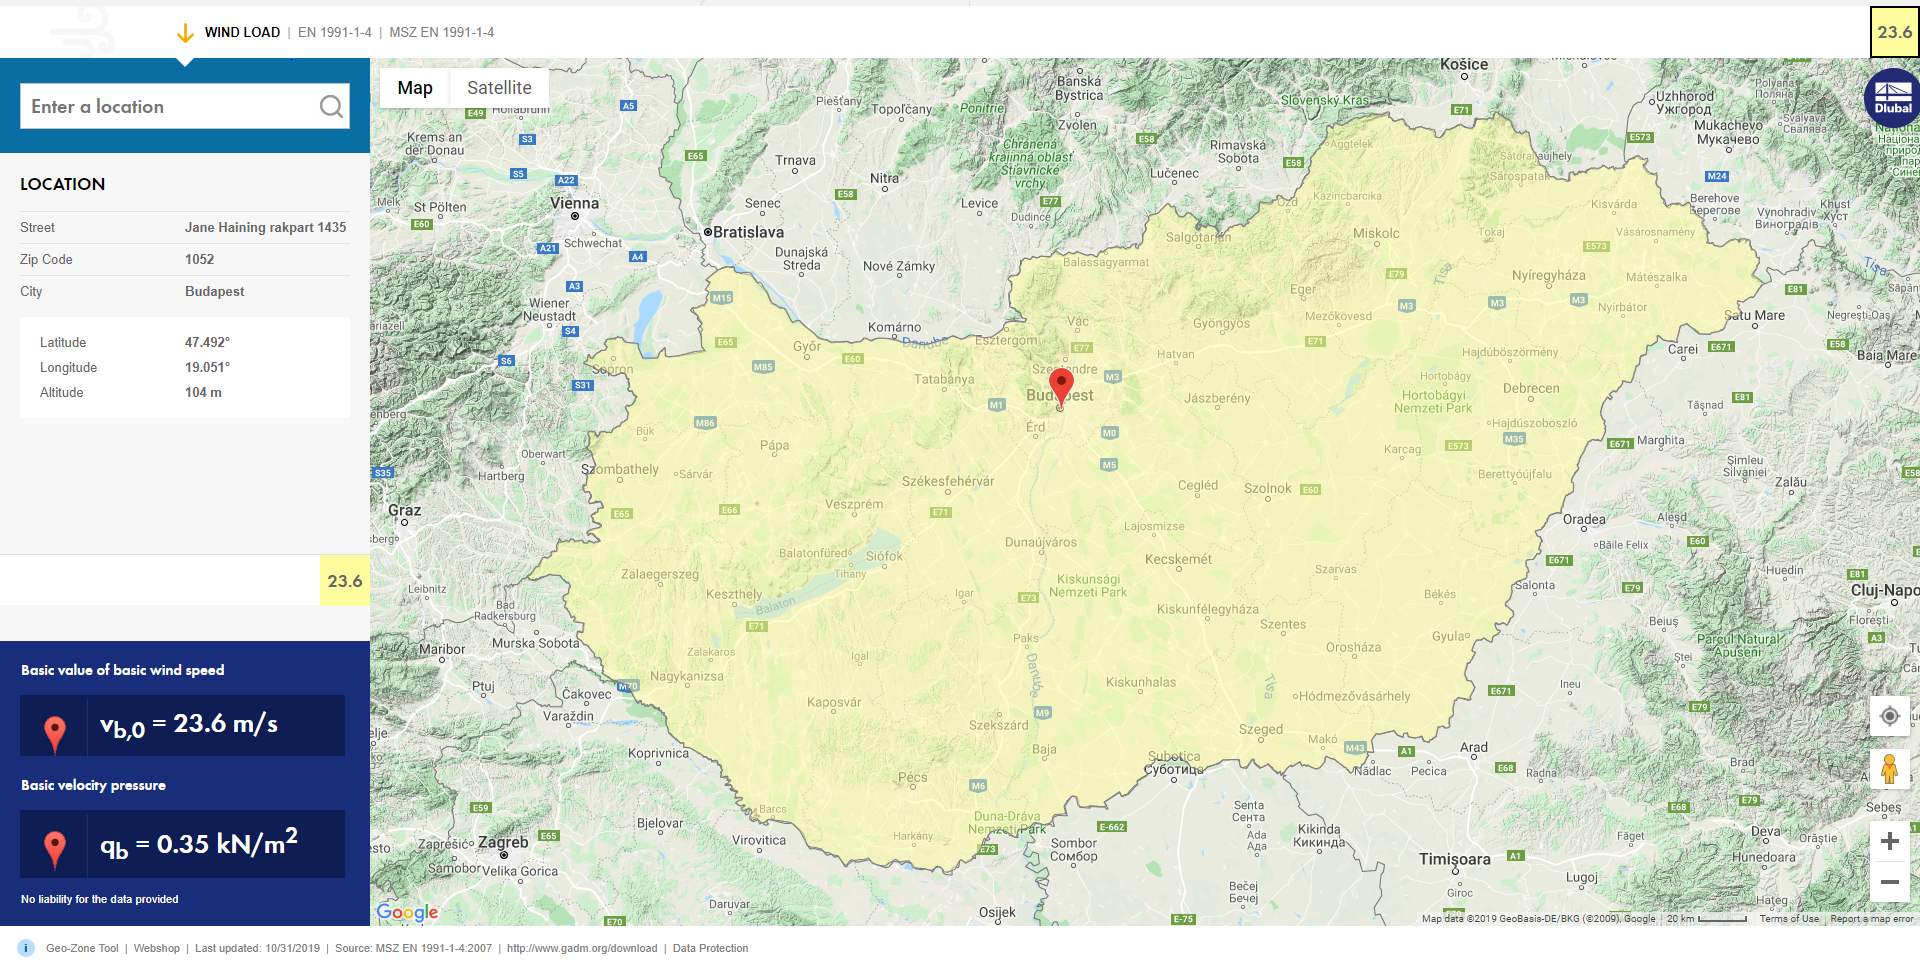Zoom in using the plus button
The width and height of the screenshot is (1920, 963).
pos(1890,841)
